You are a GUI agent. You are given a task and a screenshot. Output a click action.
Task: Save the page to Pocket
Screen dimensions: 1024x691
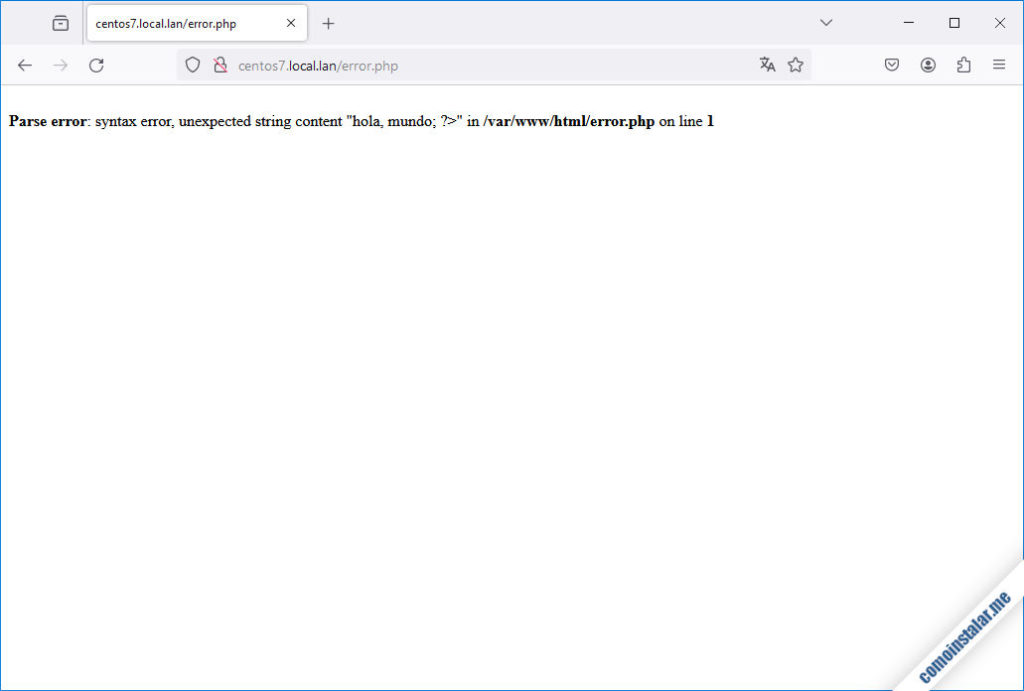point(892,65)
